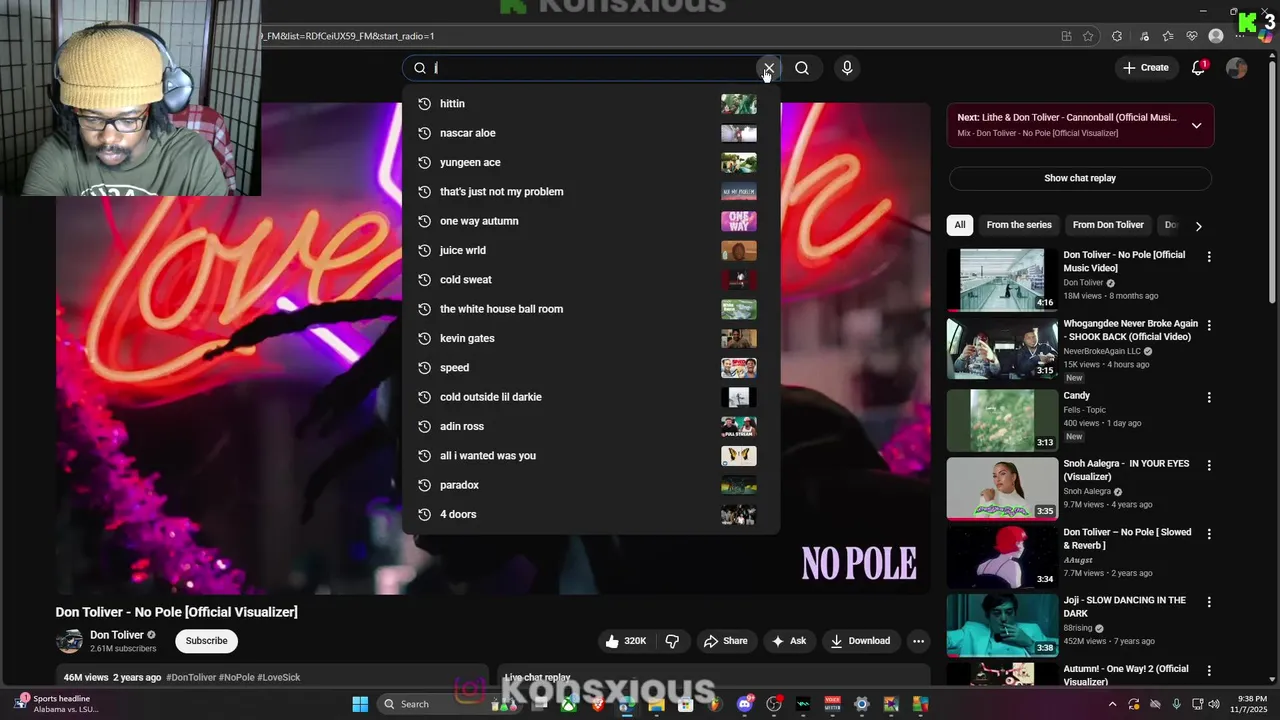Open the browser essentials heart icon

[x=1192, y=36]
